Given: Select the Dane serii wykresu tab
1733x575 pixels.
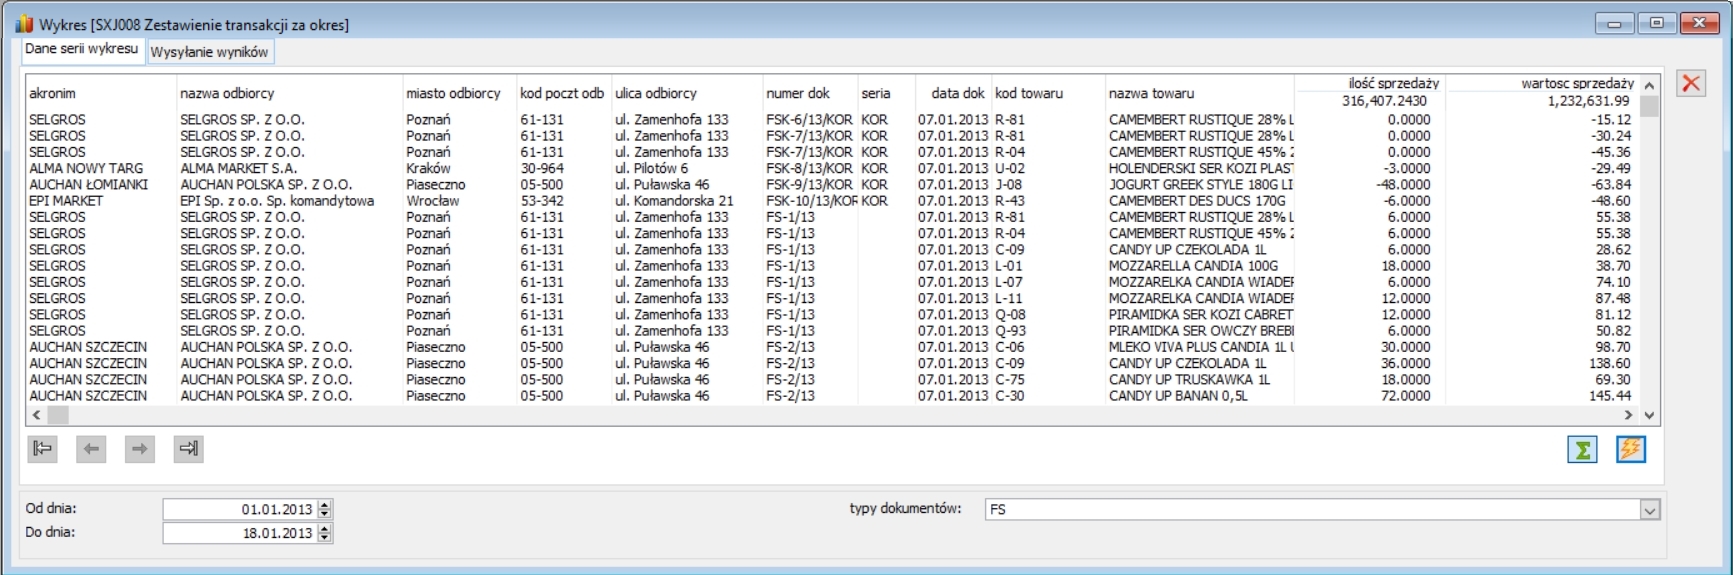Looking at the screenshot, I should 82,49.
